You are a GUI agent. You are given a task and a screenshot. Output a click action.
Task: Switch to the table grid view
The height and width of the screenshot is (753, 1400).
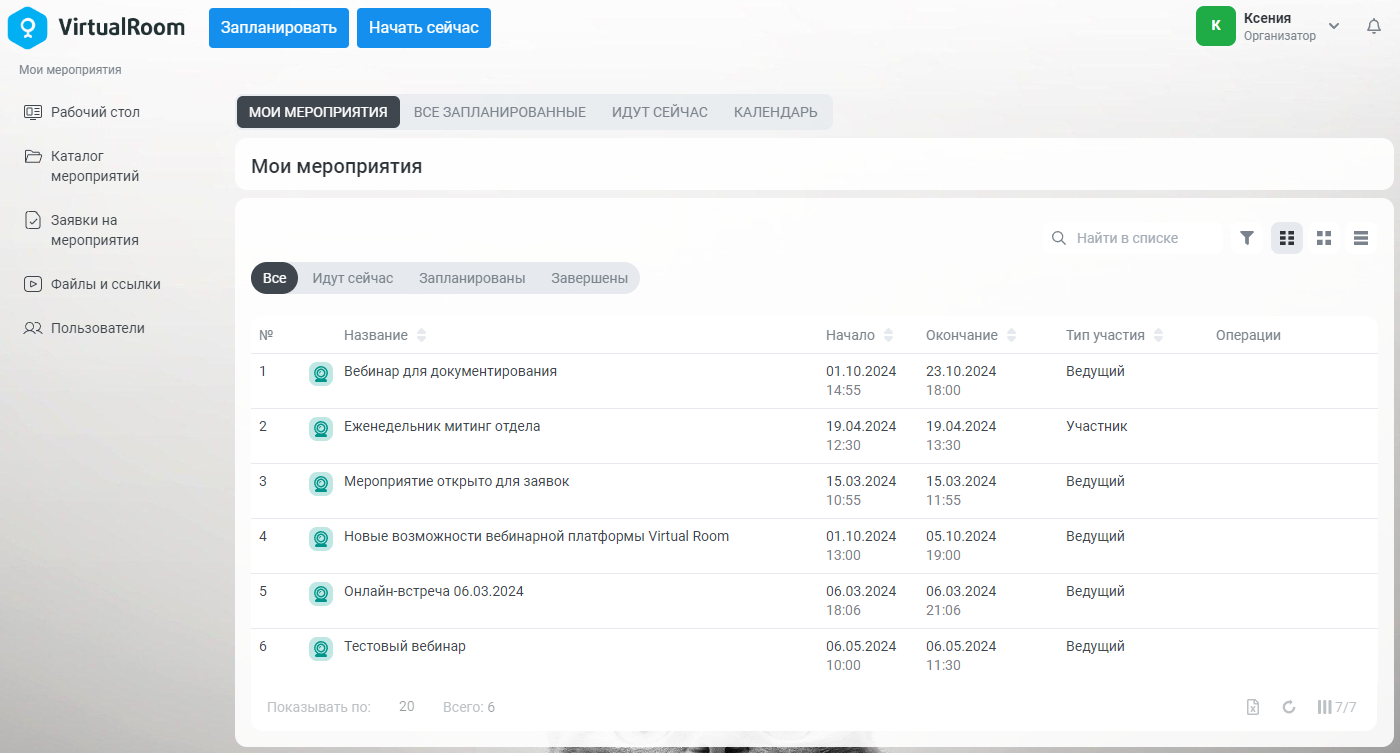[1287, 238]
